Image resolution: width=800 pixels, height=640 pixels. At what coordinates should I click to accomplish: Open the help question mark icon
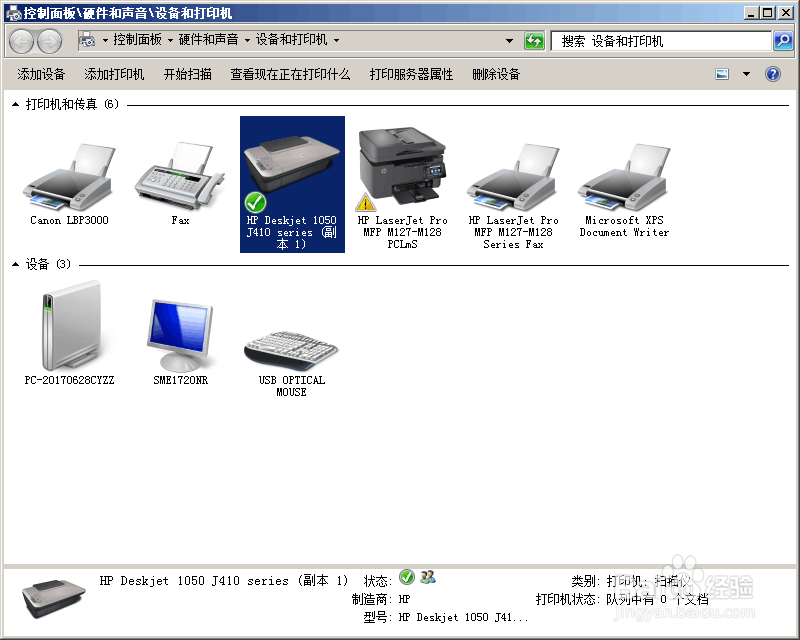[x=772, y=75]
